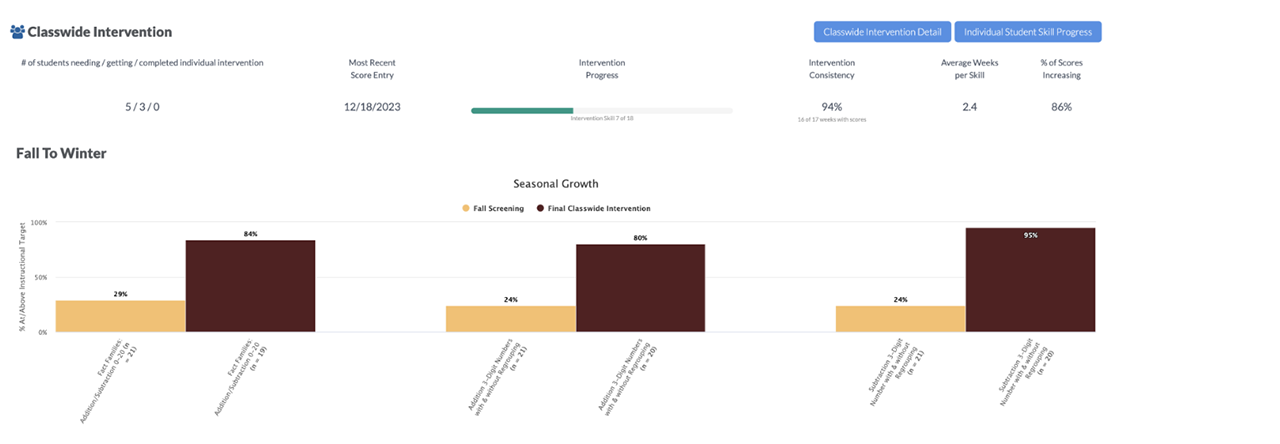This screenshot has width=1280, height=444.
Task: Click 'Intervention Skill 7 of 18' caption
Action: point(602,118)
